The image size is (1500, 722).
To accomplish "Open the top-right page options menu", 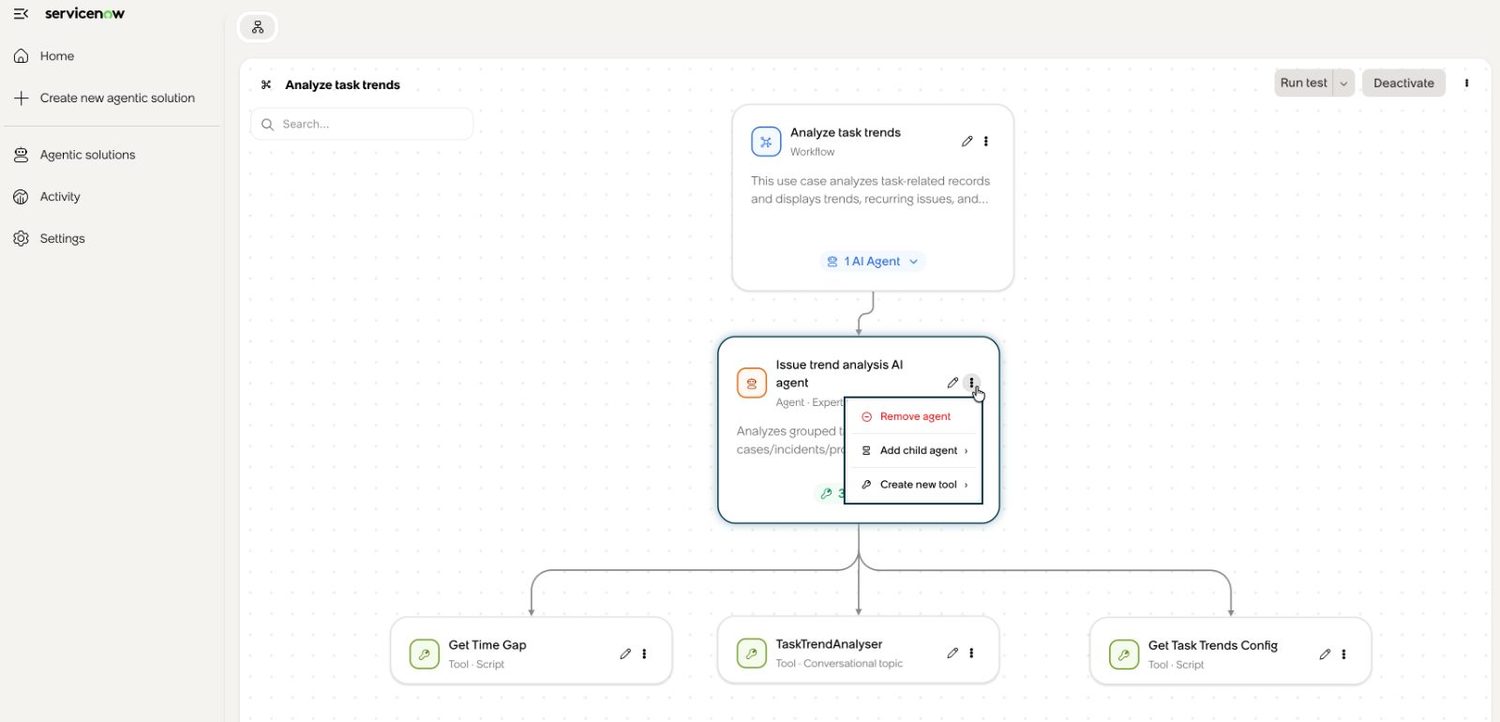I will [1466, 83].
